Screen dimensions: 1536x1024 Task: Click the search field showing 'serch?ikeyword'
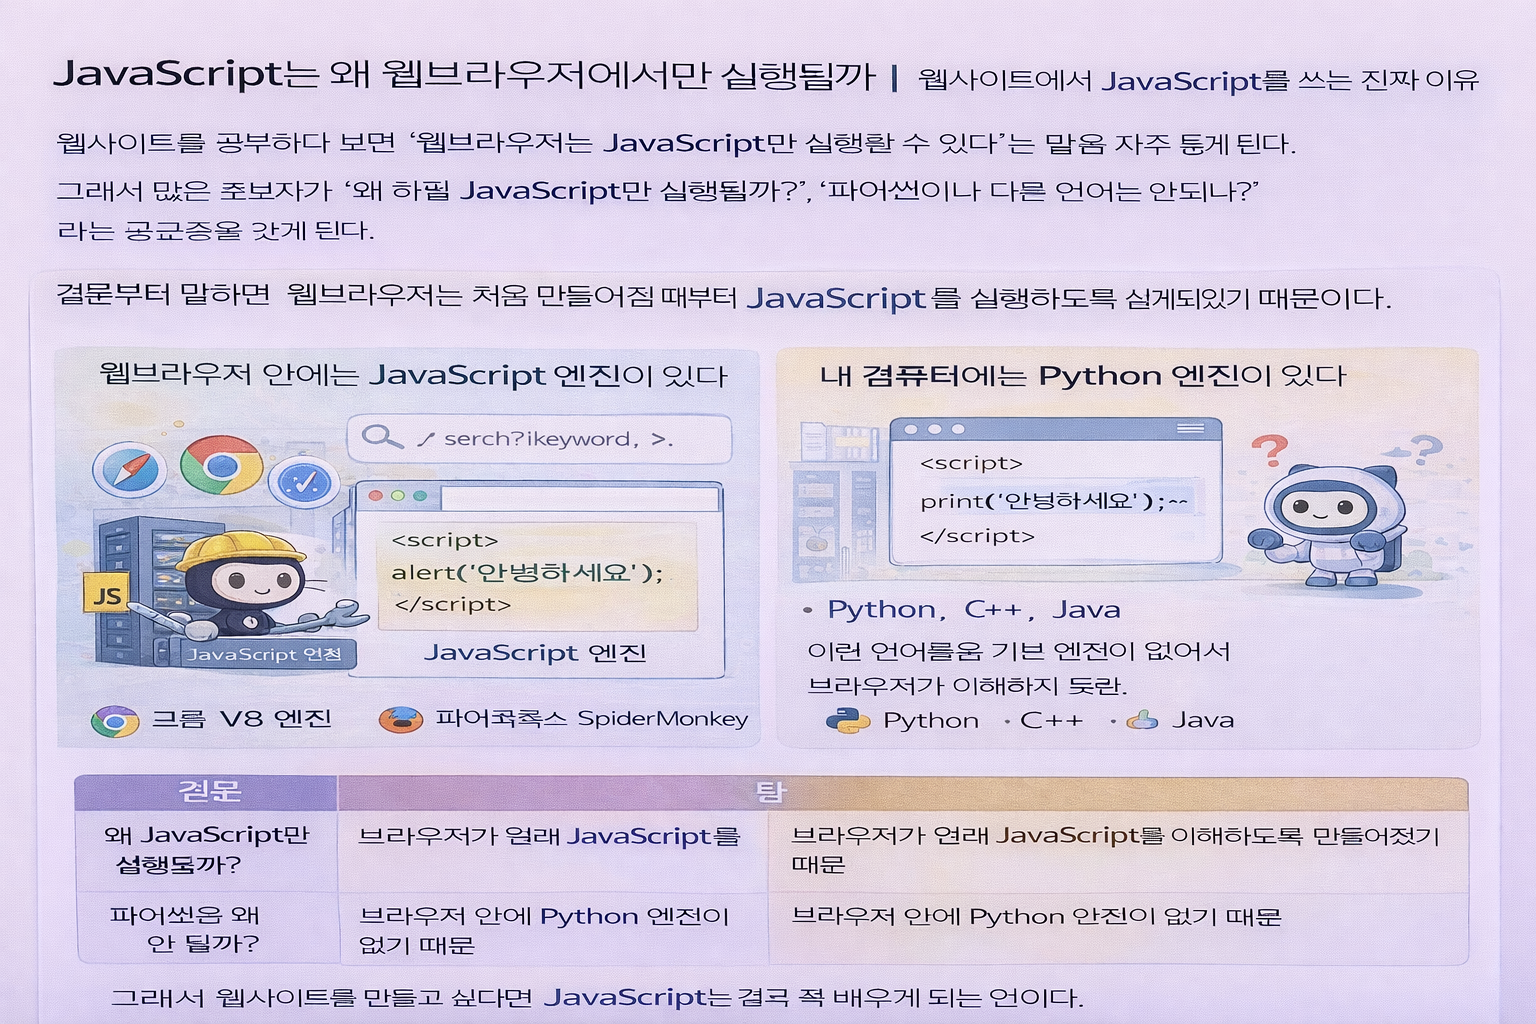pyautogui.click(x=539, y=439)
